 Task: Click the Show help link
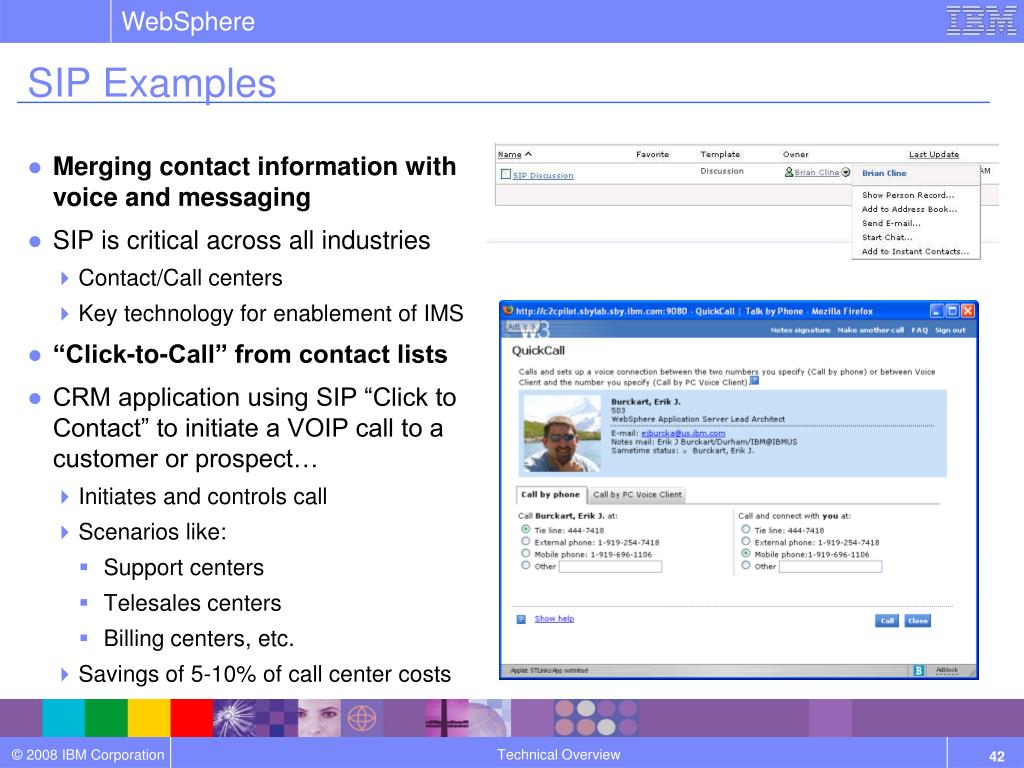[x=554, y=618]
